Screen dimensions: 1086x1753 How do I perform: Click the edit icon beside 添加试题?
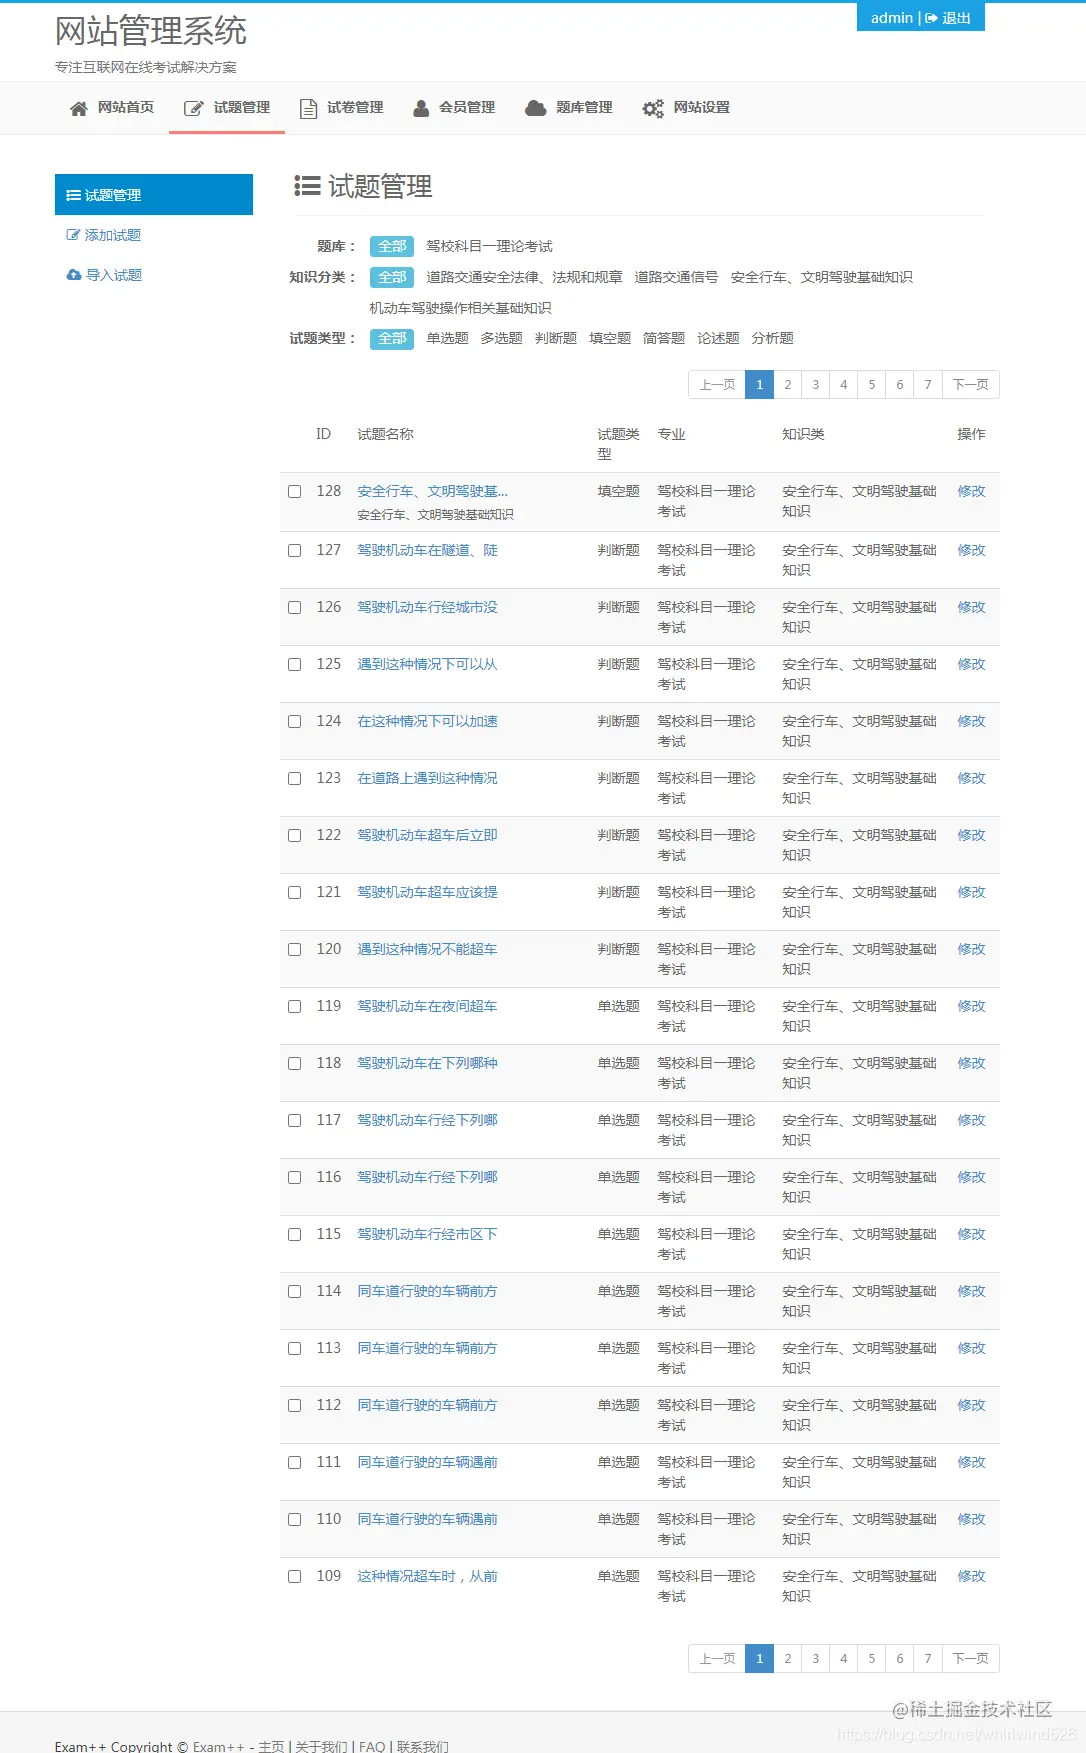(x=73, y=235)
